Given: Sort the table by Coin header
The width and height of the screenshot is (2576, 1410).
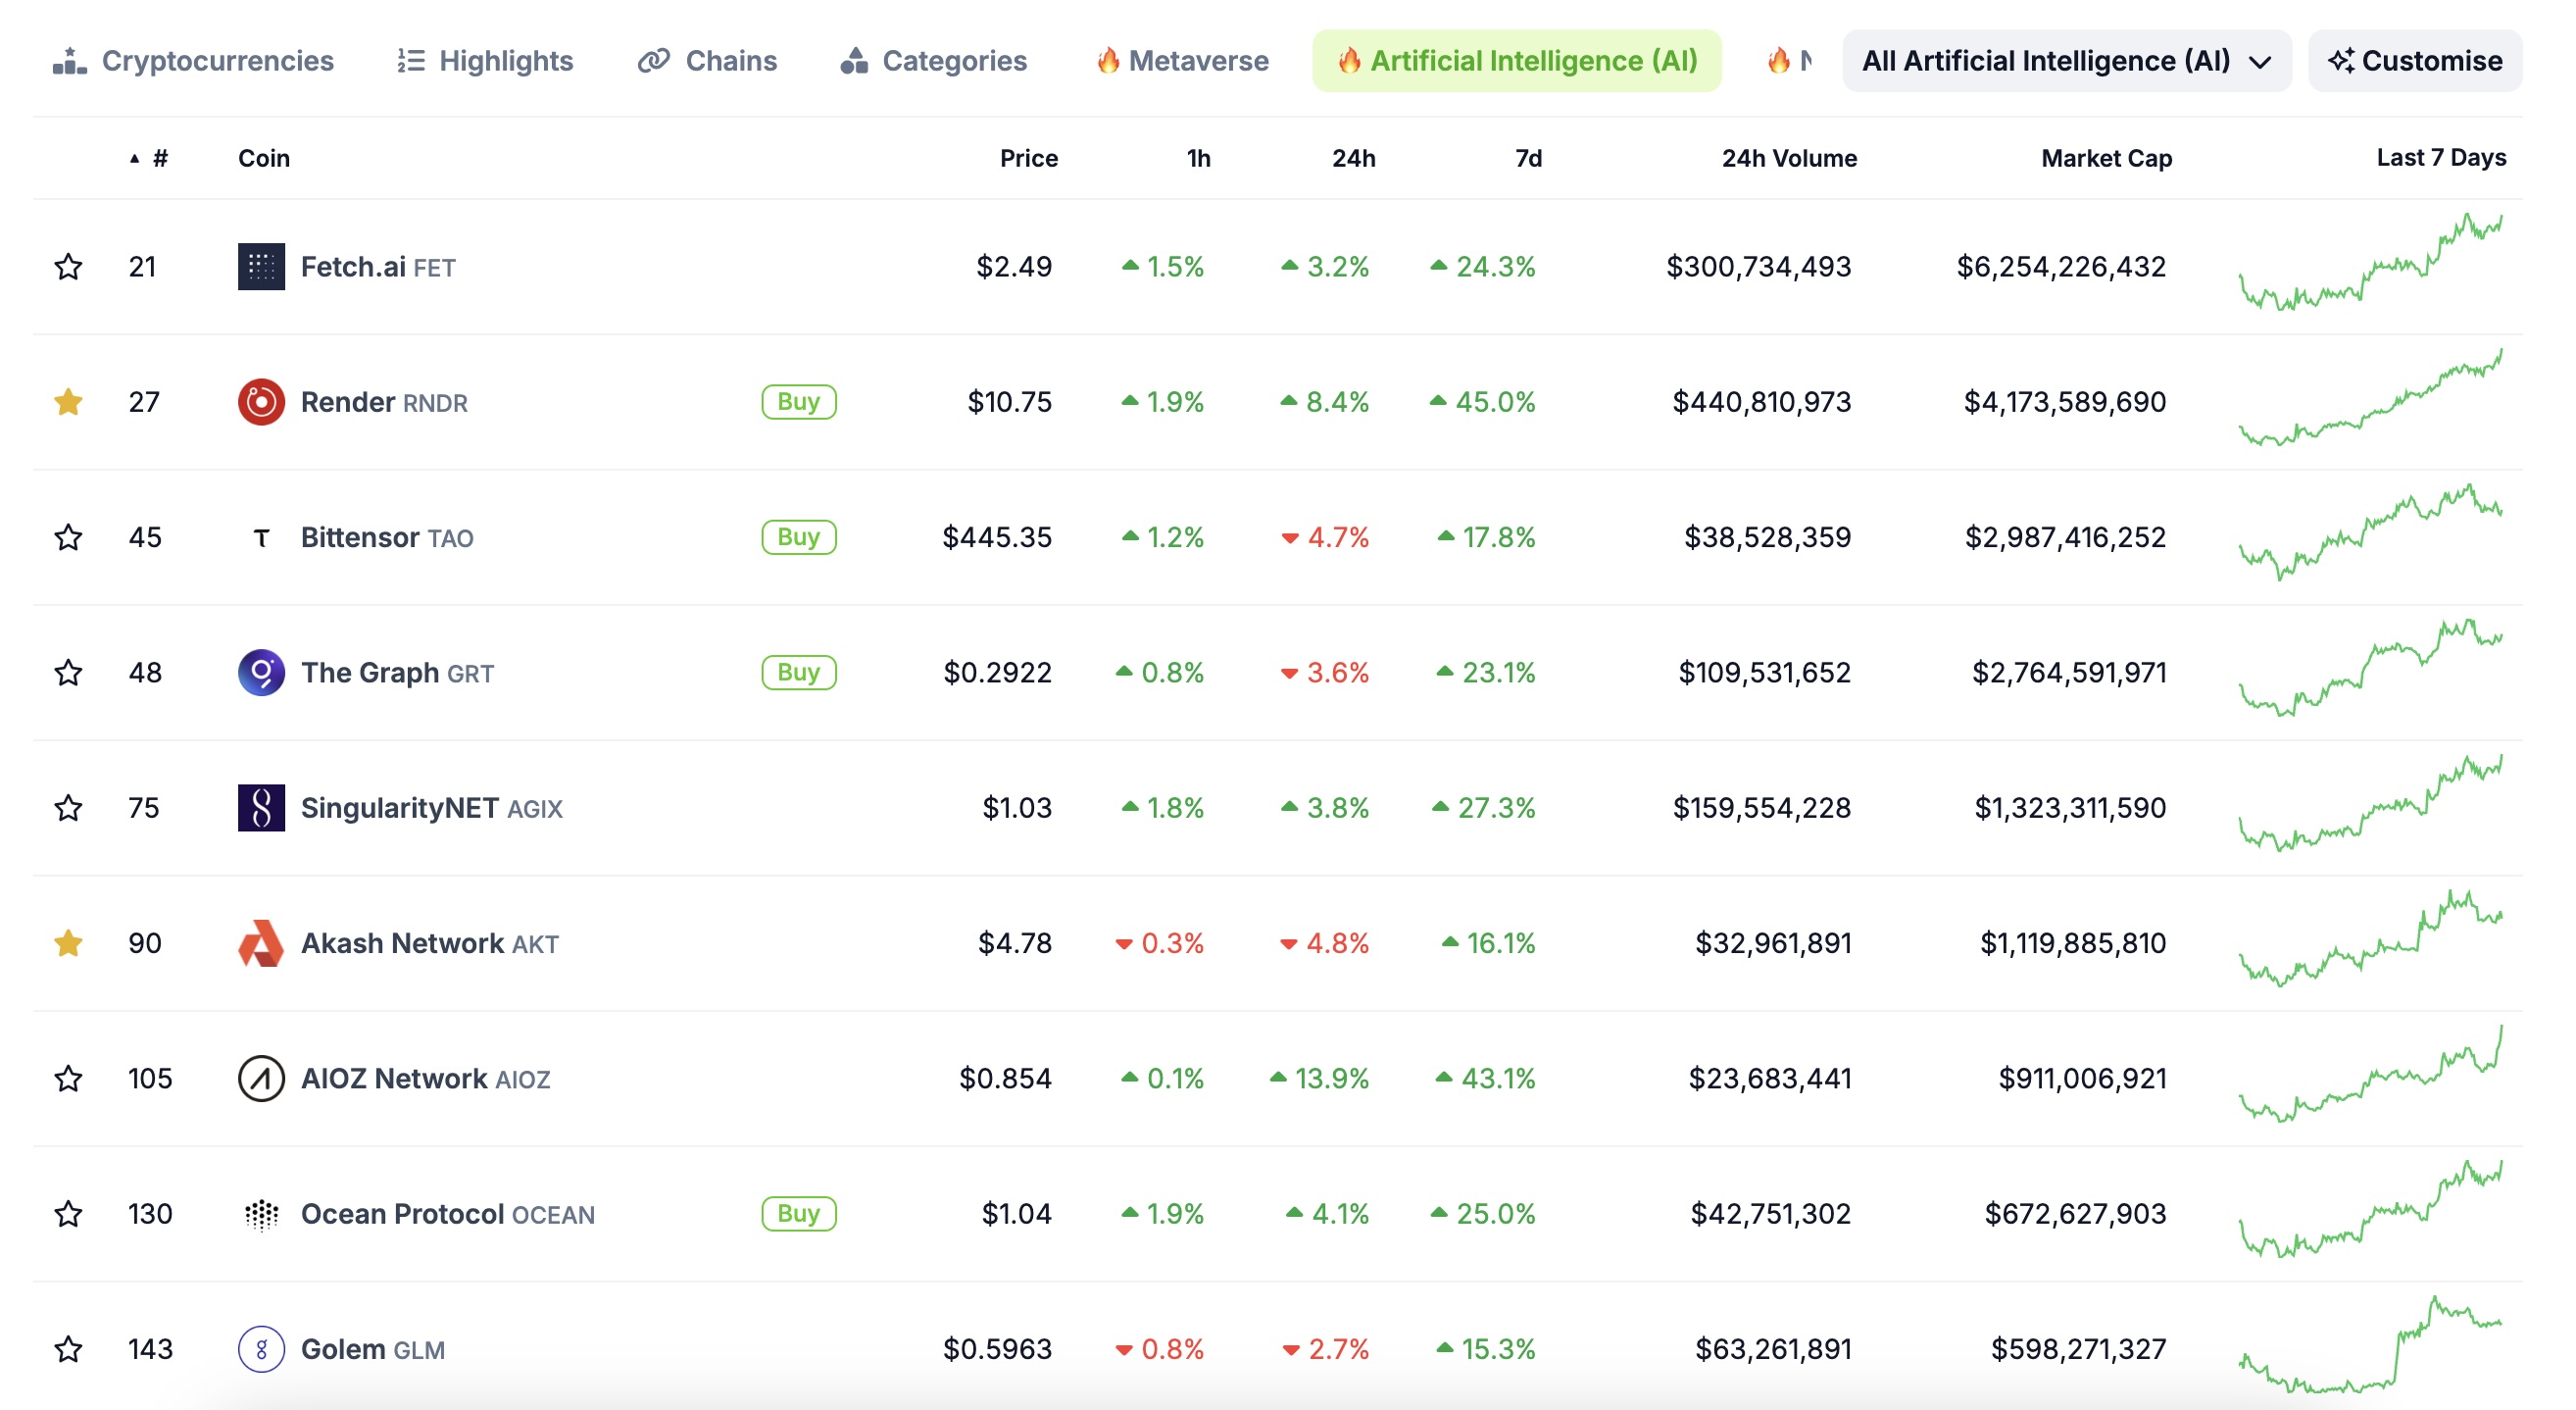Looking at the screenshot, I should click(x=264, y=158).
